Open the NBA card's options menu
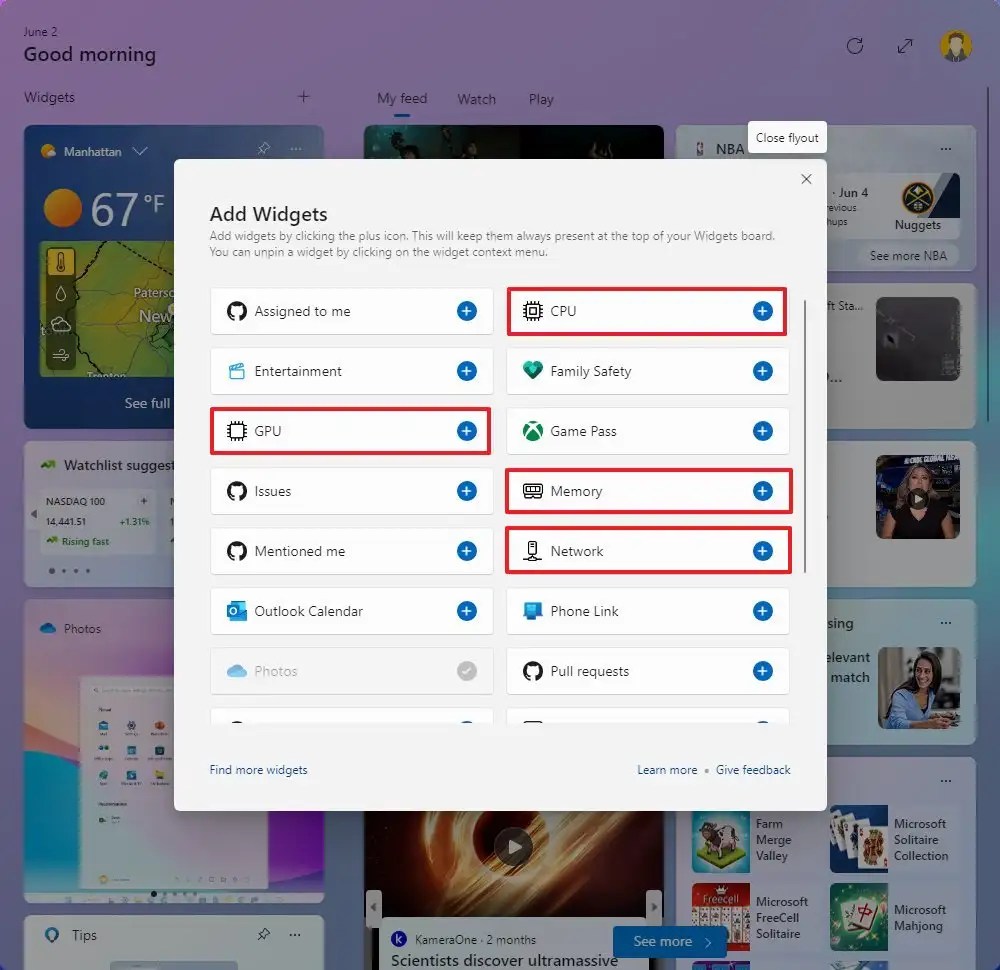Viewport: 1000px width, 970px height. tap(946, 148)
